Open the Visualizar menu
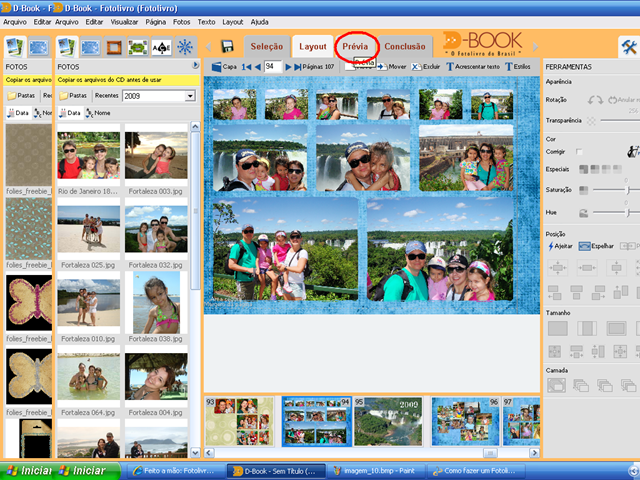 [124, 22]
